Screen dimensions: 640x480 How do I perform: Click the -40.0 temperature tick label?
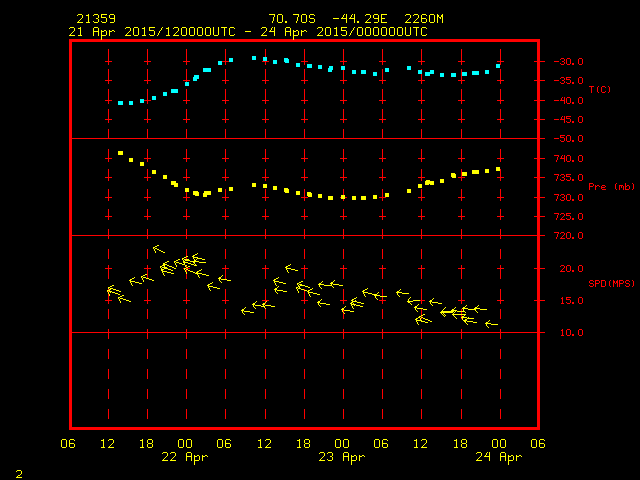click(568, 100)
